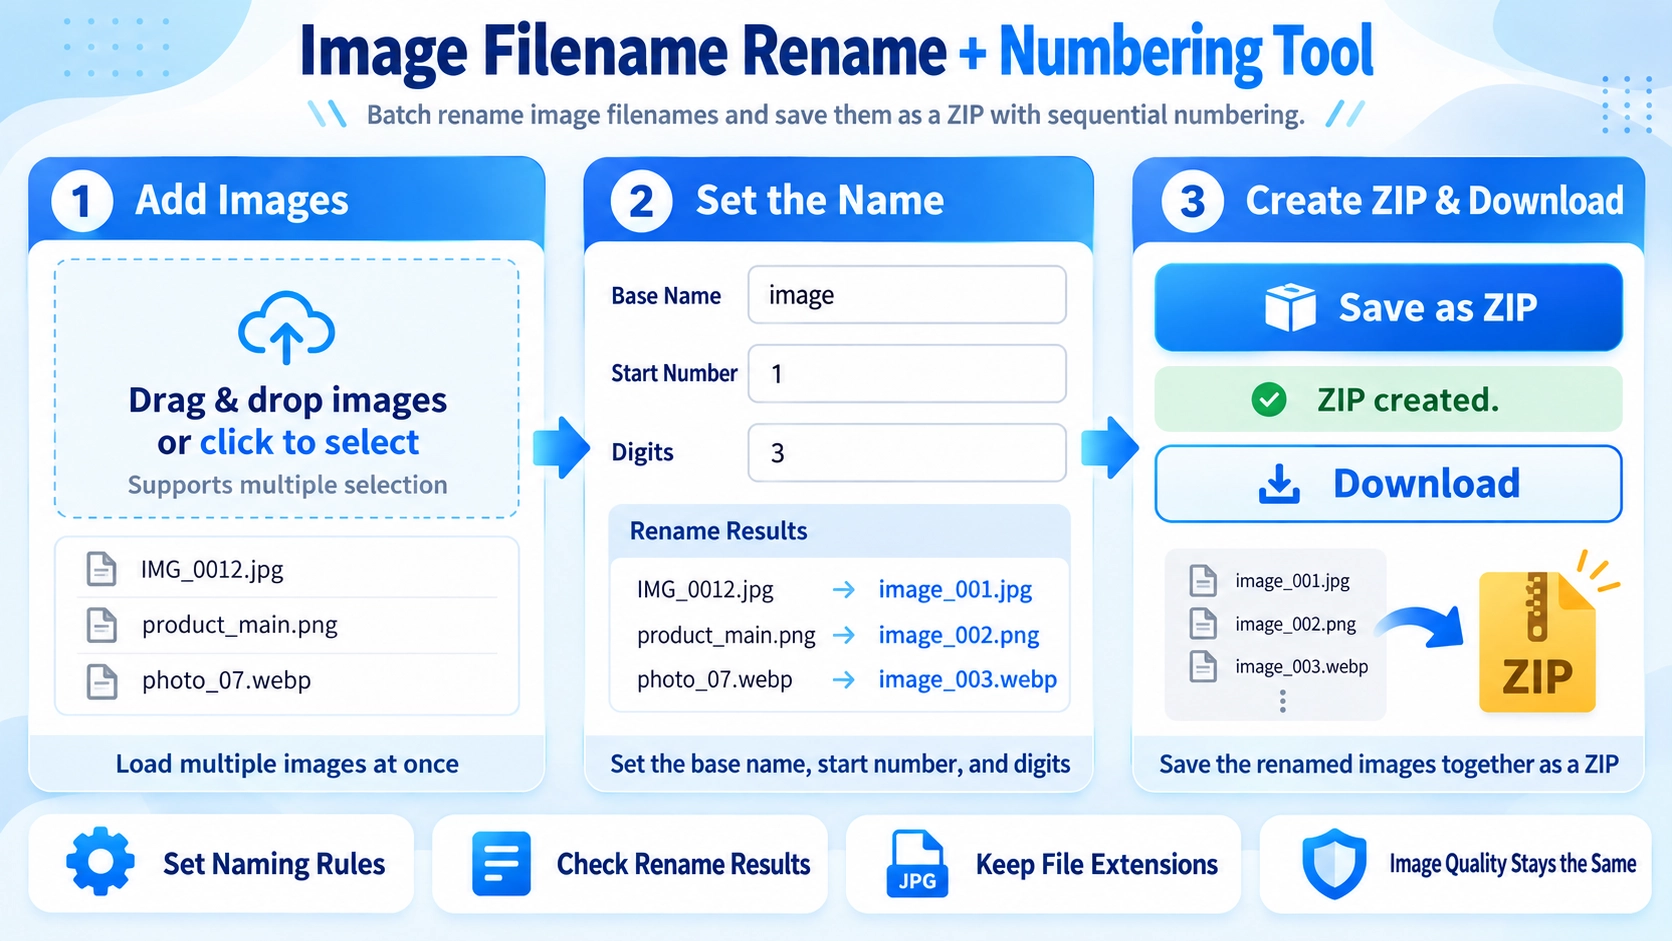This screenshot has width=1672, height=941.
Task: Click the file icon beside image_002.png
Action: click(x=1203, y=623)
